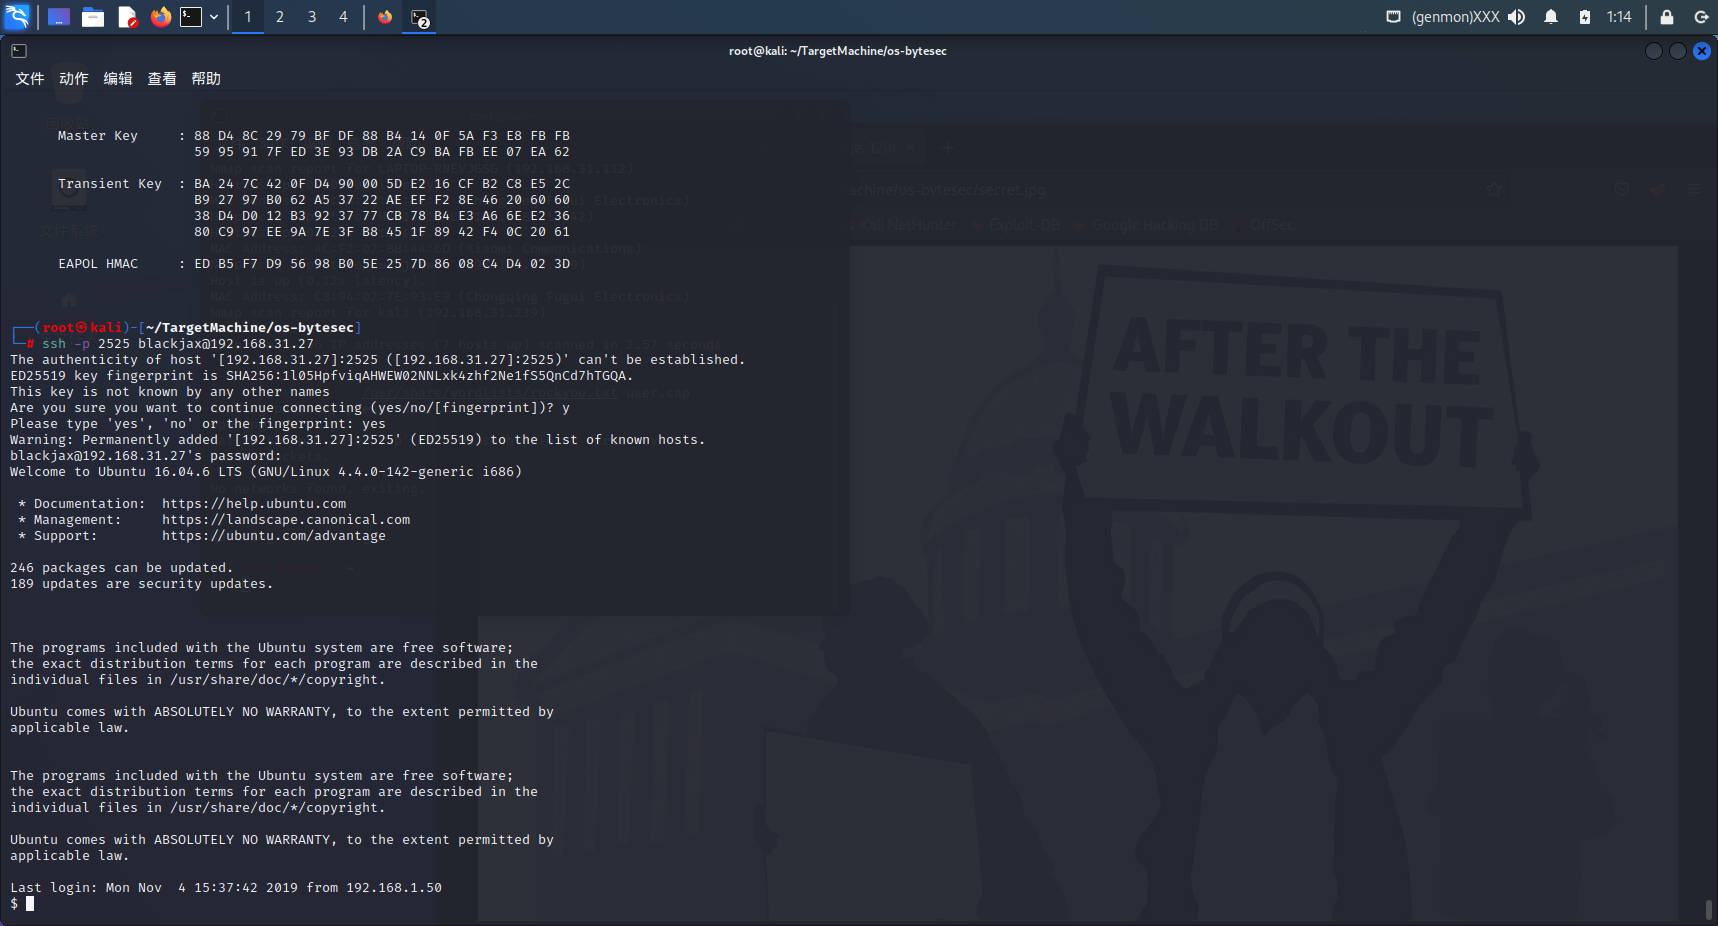Click the ED25519 key fingerprint line

(322, 376)
